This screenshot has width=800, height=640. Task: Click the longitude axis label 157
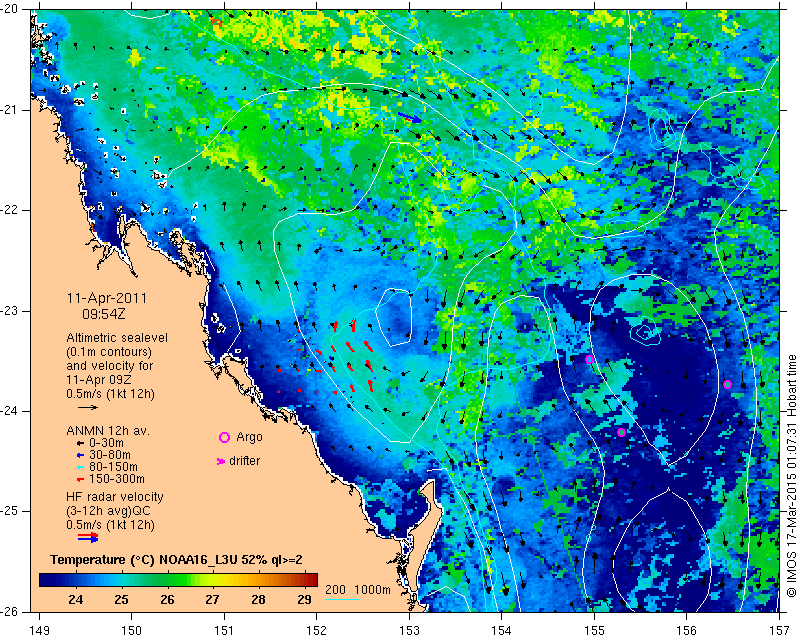click(x=780, y=630)
